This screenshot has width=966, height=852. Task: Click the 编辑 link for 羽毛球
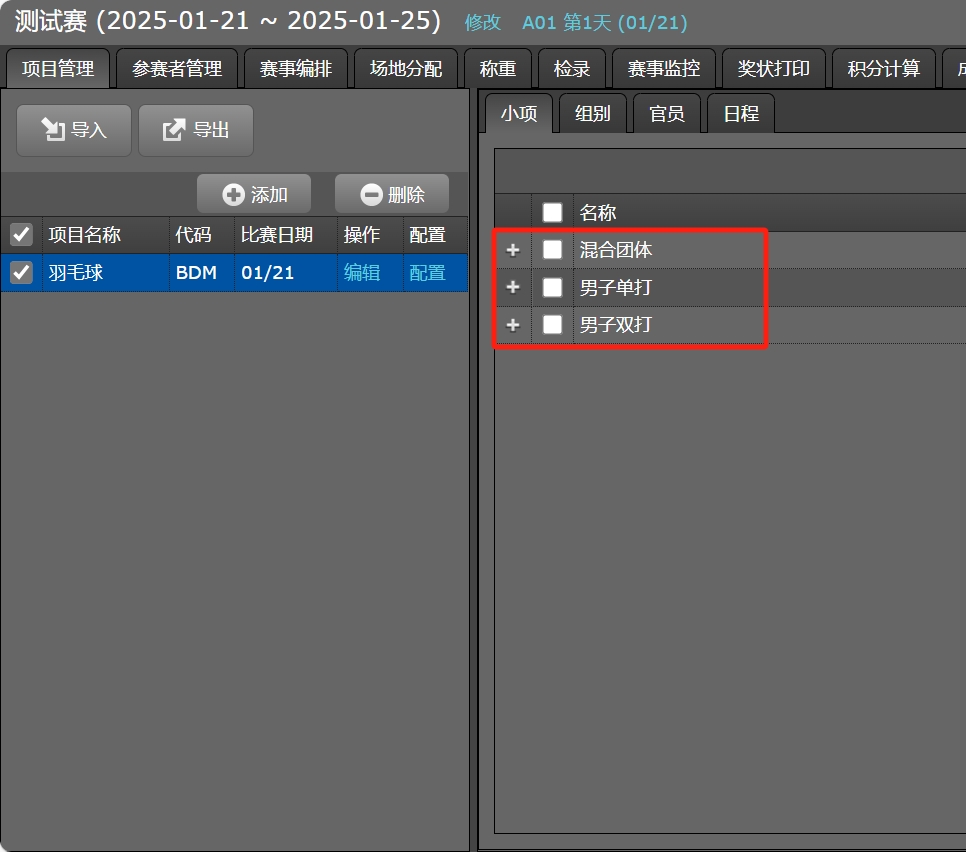pos(362,272)
